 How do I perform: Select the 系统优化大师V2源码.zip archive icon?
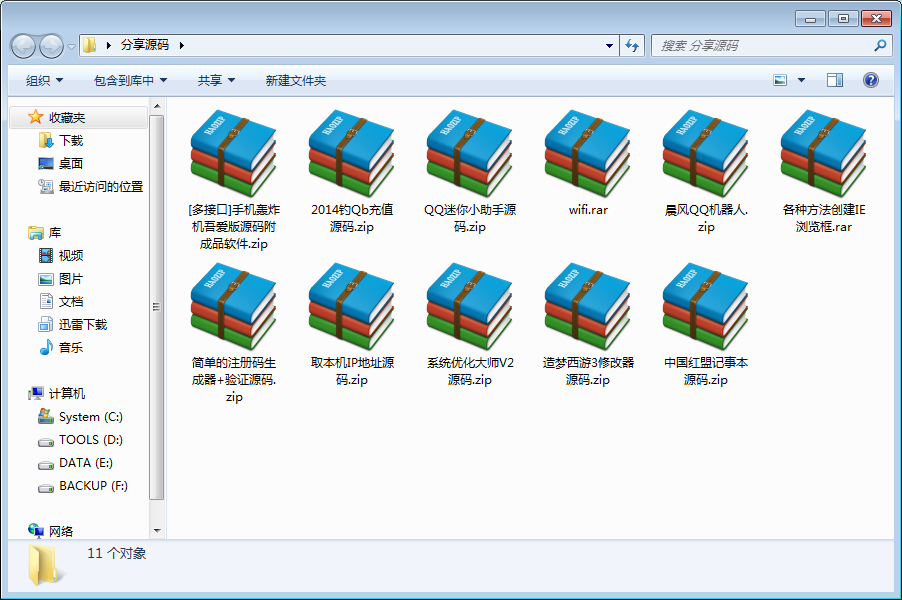469,306
